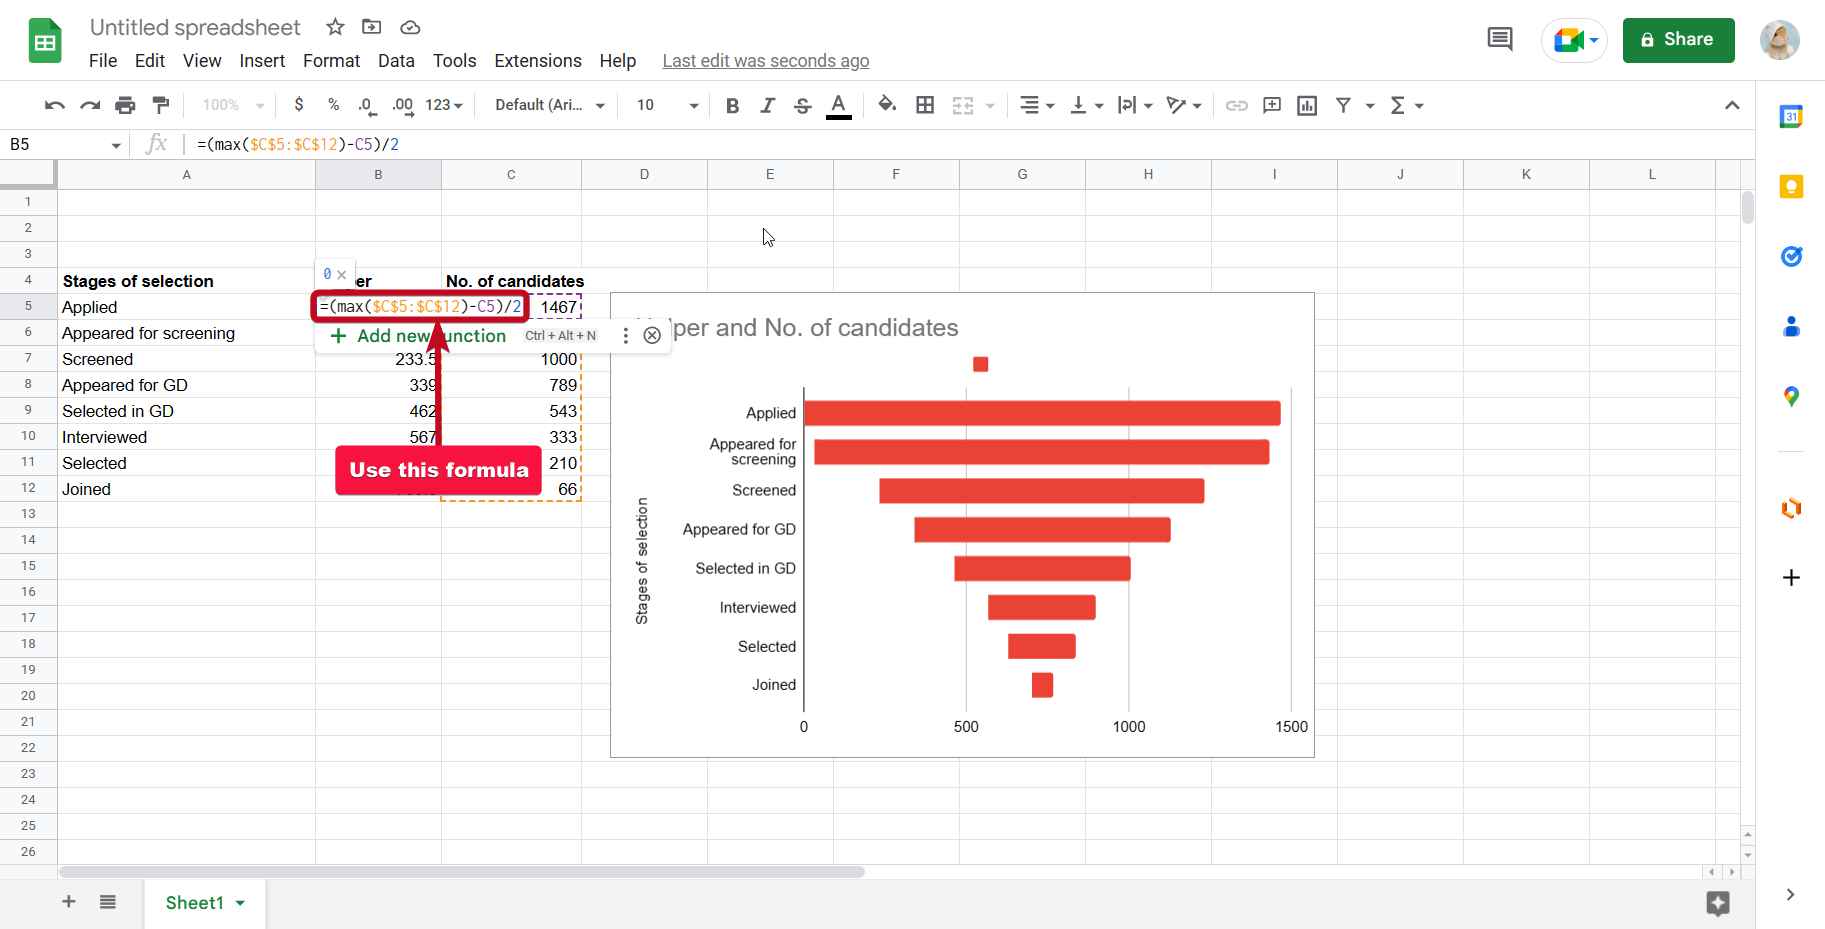This screenshot has width=1825, height=929.
Task: Click the Undo arrow icon
Action: pyautogui.click(x=55, y=105)
